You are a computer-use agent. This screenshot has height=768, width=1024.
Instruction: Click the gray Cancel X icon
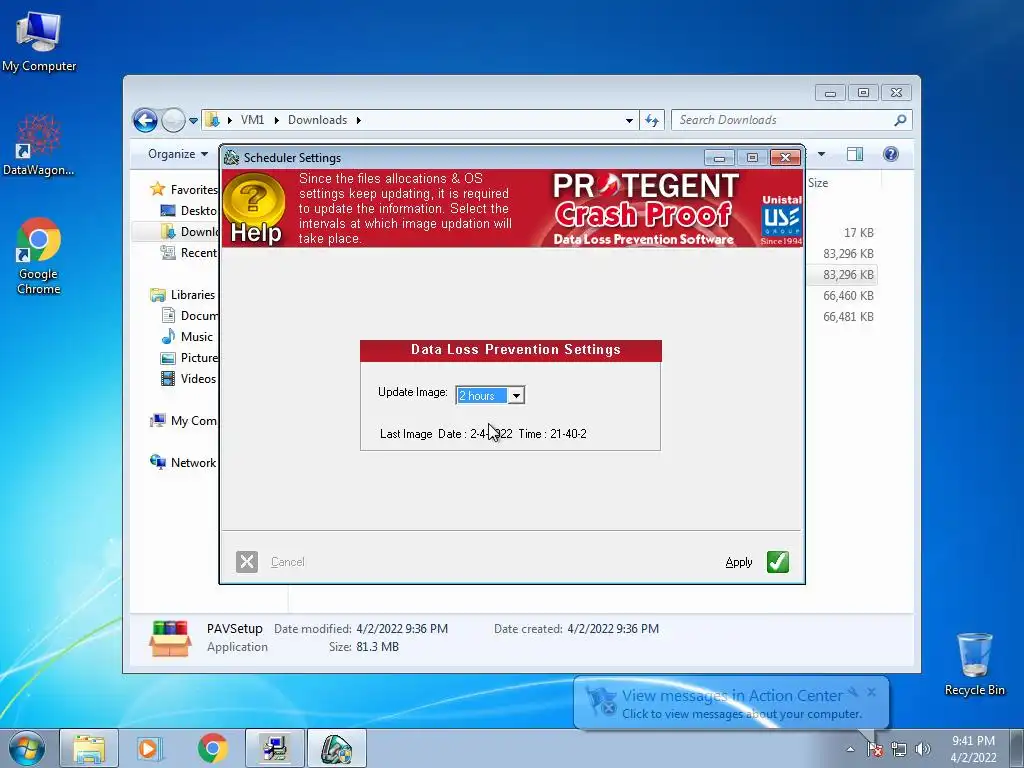[247, 562]
